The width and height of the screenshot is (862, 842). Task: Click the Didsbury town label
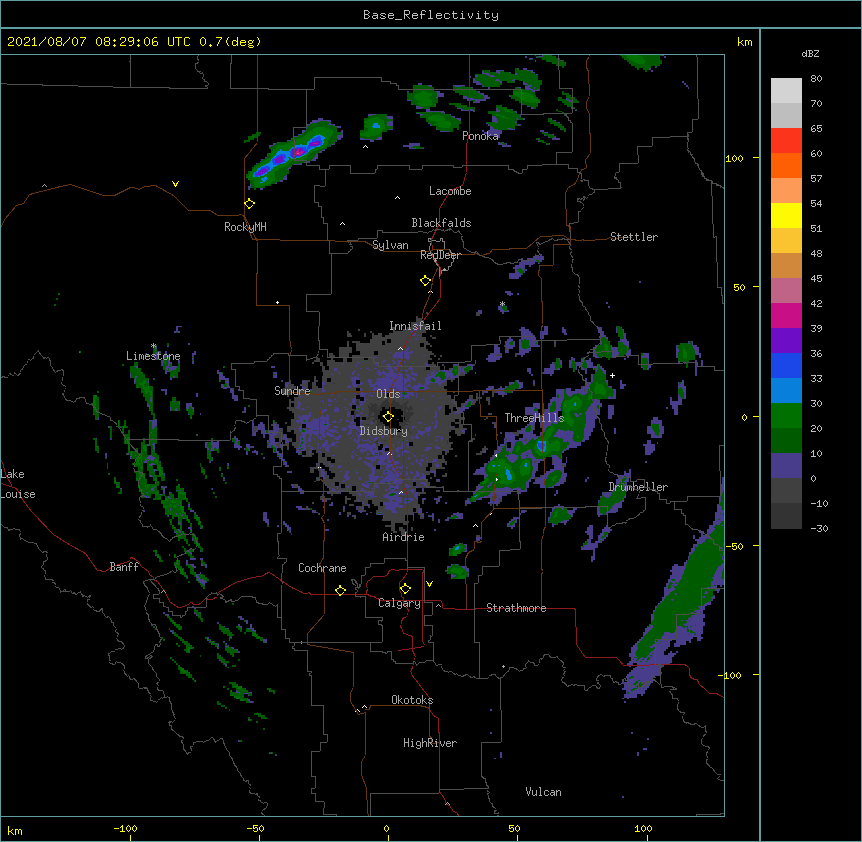(384, 431)
